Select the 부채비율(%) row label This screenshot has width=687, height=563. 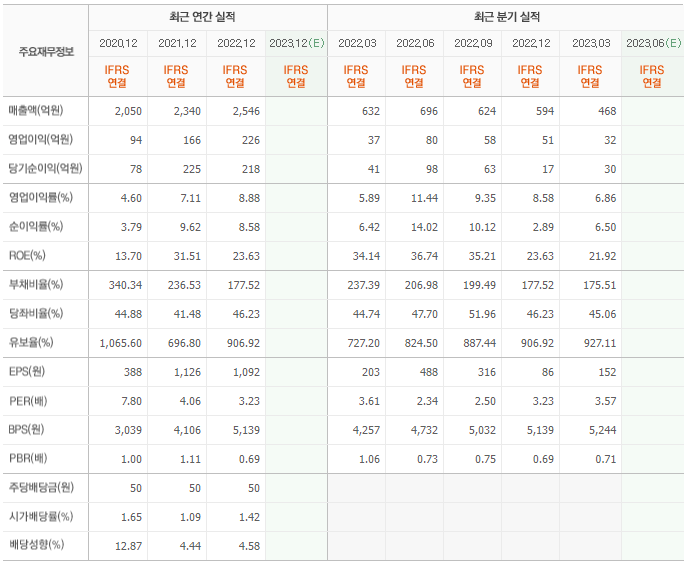(x=36, y=284)
